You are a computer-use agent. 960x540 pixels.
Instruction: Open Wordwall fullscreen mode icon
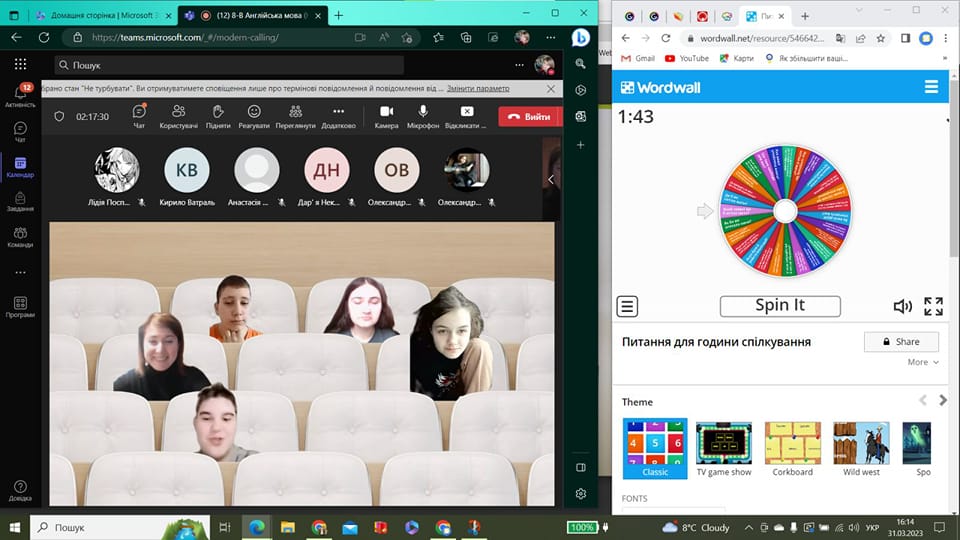(933, 306)
